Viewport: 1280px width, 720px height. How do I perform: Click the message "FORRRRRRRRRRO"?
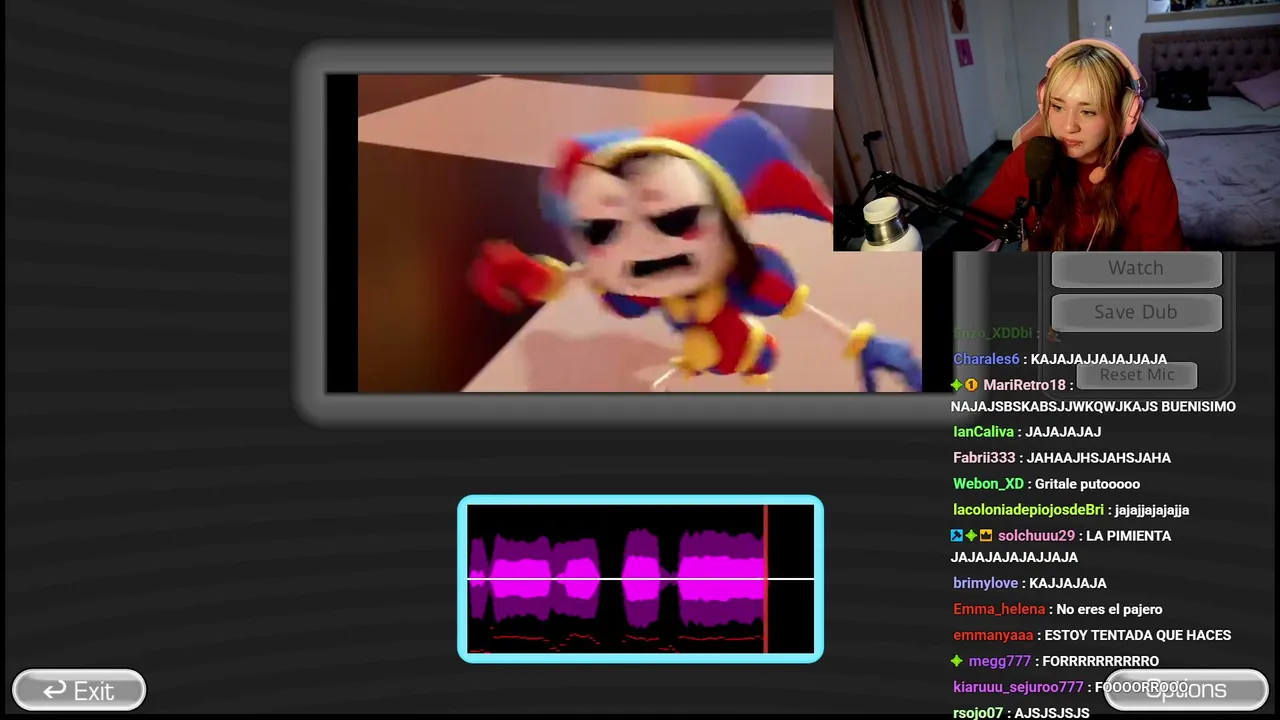pyautogui.click(x=1100, y=661)
